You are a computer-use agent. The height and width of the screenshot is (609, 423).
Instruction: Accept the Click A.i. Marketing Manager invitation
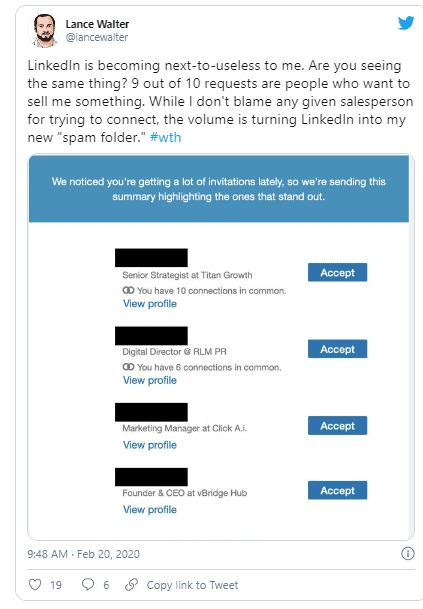[x=337, y=425]
